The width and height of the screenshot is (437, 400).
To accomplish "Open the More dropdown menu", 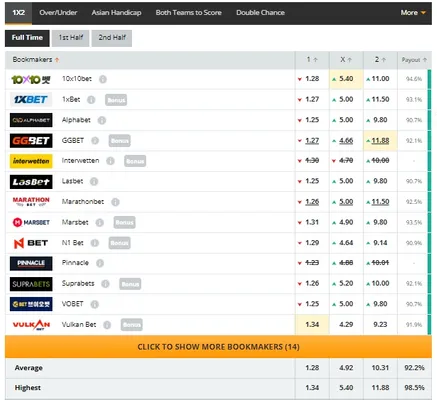I will (413, 13).
